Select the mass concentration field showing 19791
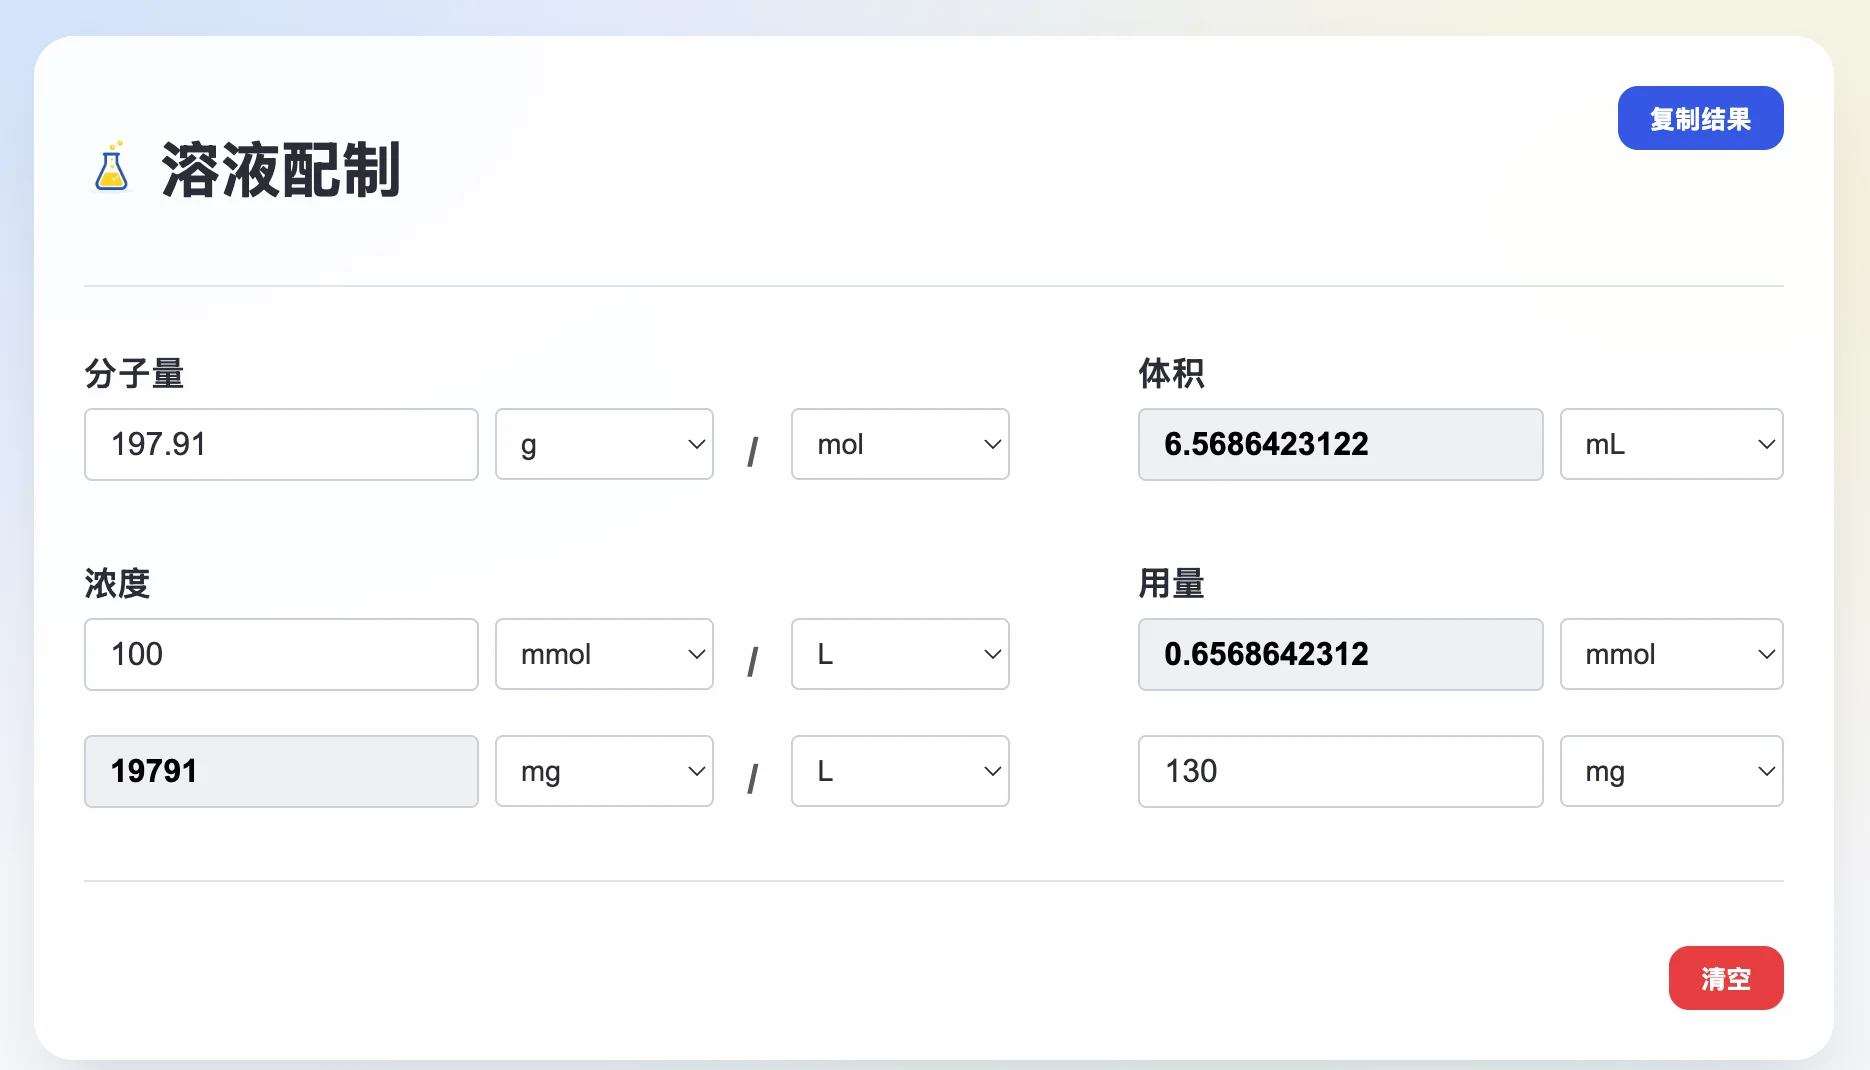 pos(281,771)
